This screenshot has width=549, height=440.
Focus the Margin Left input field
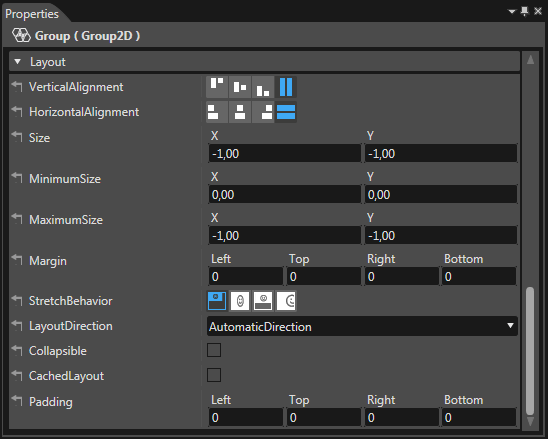(x=246, y=277)
